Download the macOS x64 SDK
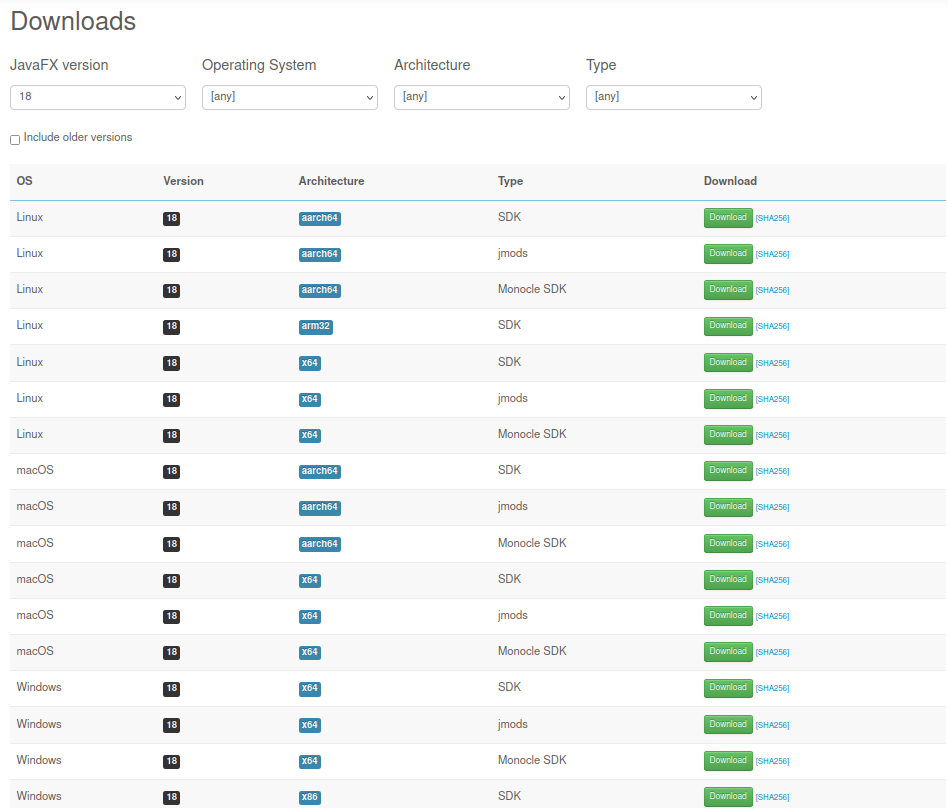The image size is (948, 808). (728, 579)
